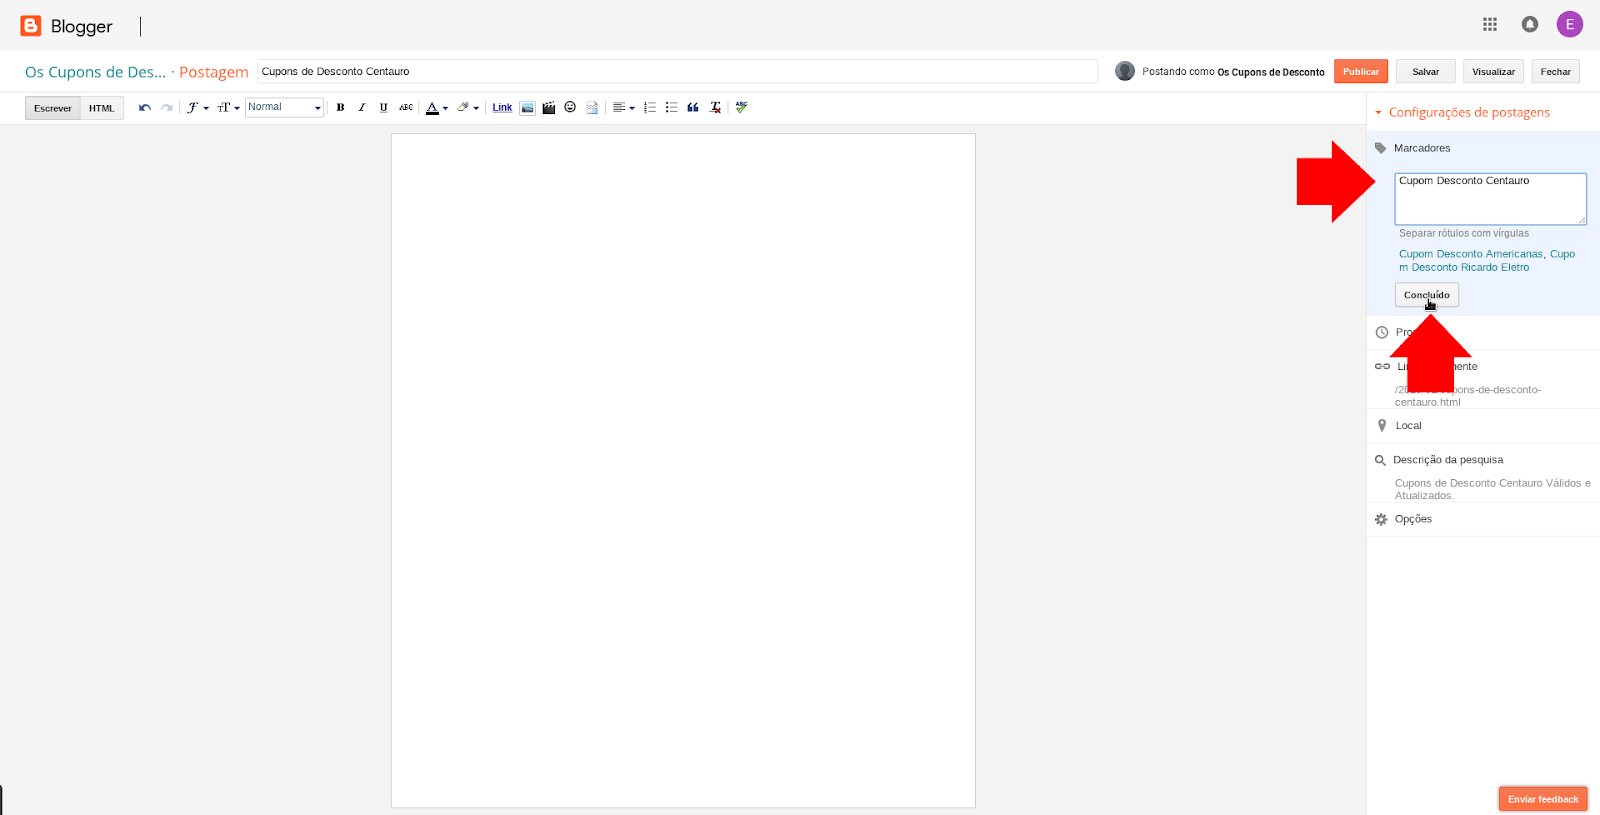The height and width of the screenshot is (815, 1600).
Task: Insert special characters with the smiley icon
Action: coord(570,107)
